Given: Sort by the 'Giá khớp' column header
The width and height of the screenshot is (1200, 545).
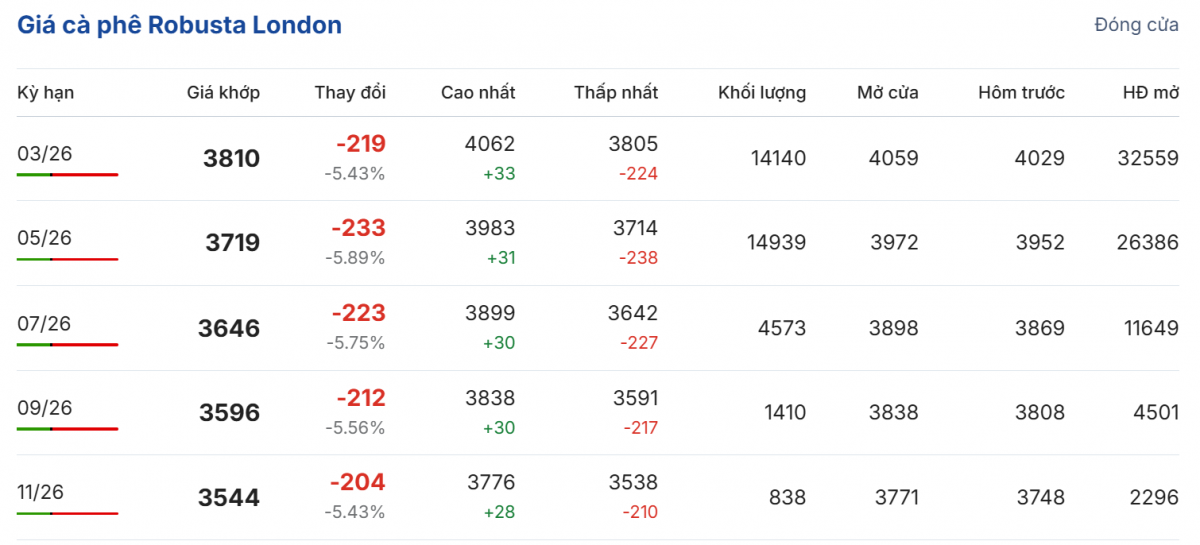Looking at the screenshot, I should (223, 93).
